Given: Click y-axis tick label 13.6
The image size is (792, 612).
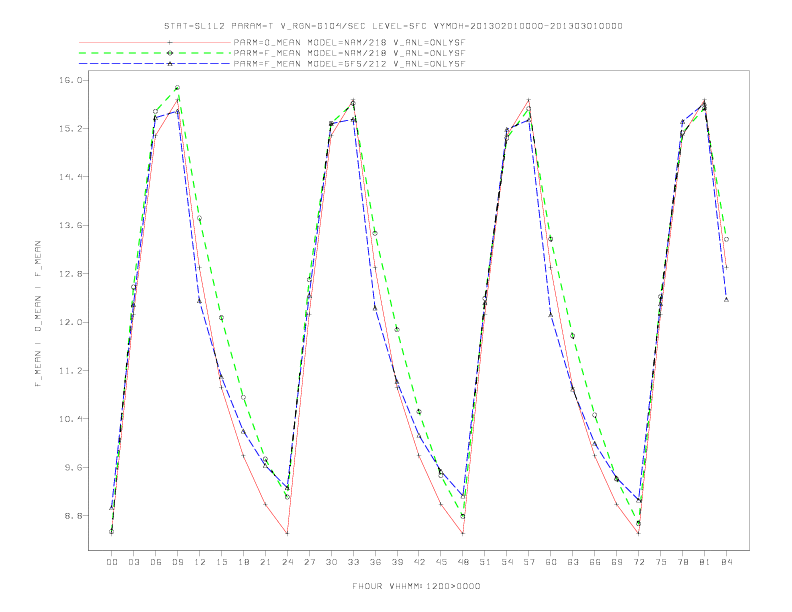Looking at the screenshot, I should (x=70, y=225).
